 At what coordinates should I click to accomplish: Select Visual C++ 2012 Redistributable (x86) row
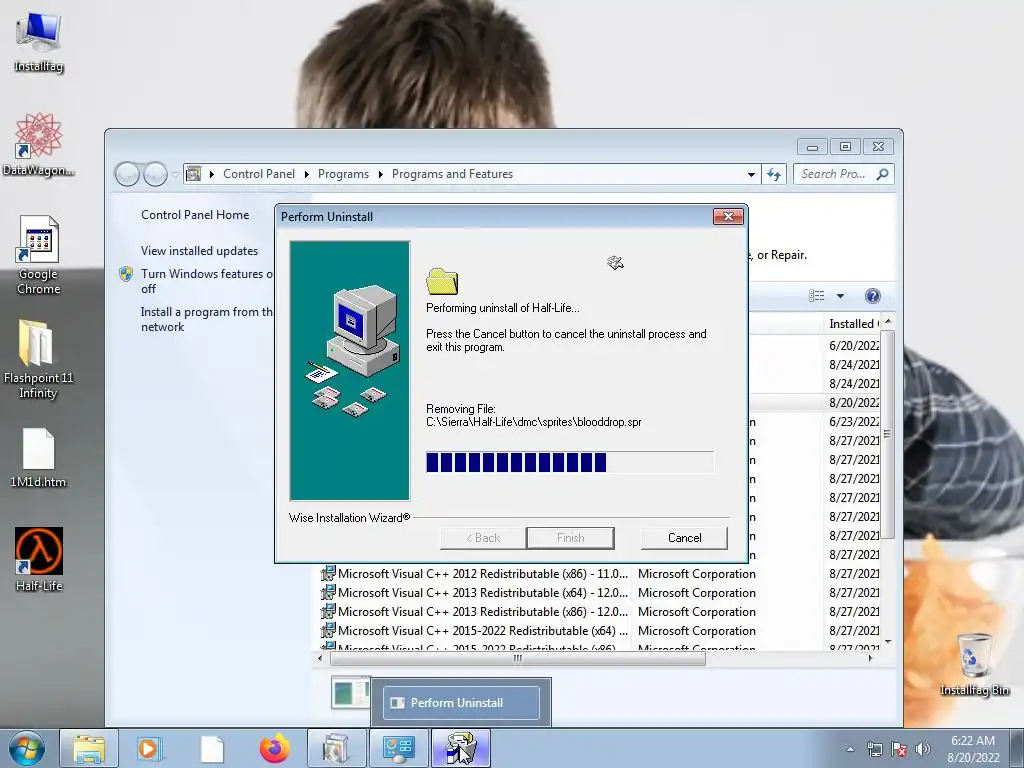point(600,574)
